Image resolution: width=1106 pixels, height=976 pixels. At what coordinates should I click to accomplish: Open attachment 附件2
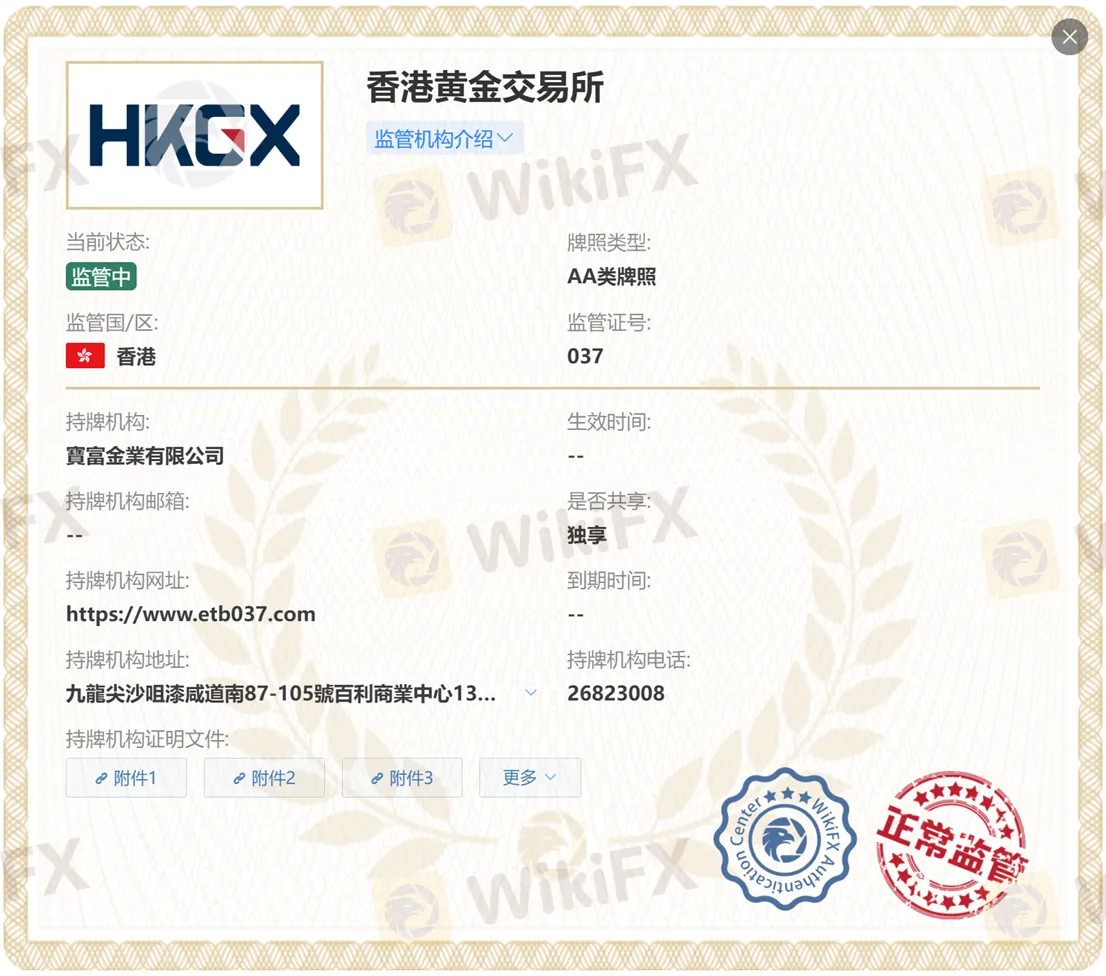click(x=265, y=778)
